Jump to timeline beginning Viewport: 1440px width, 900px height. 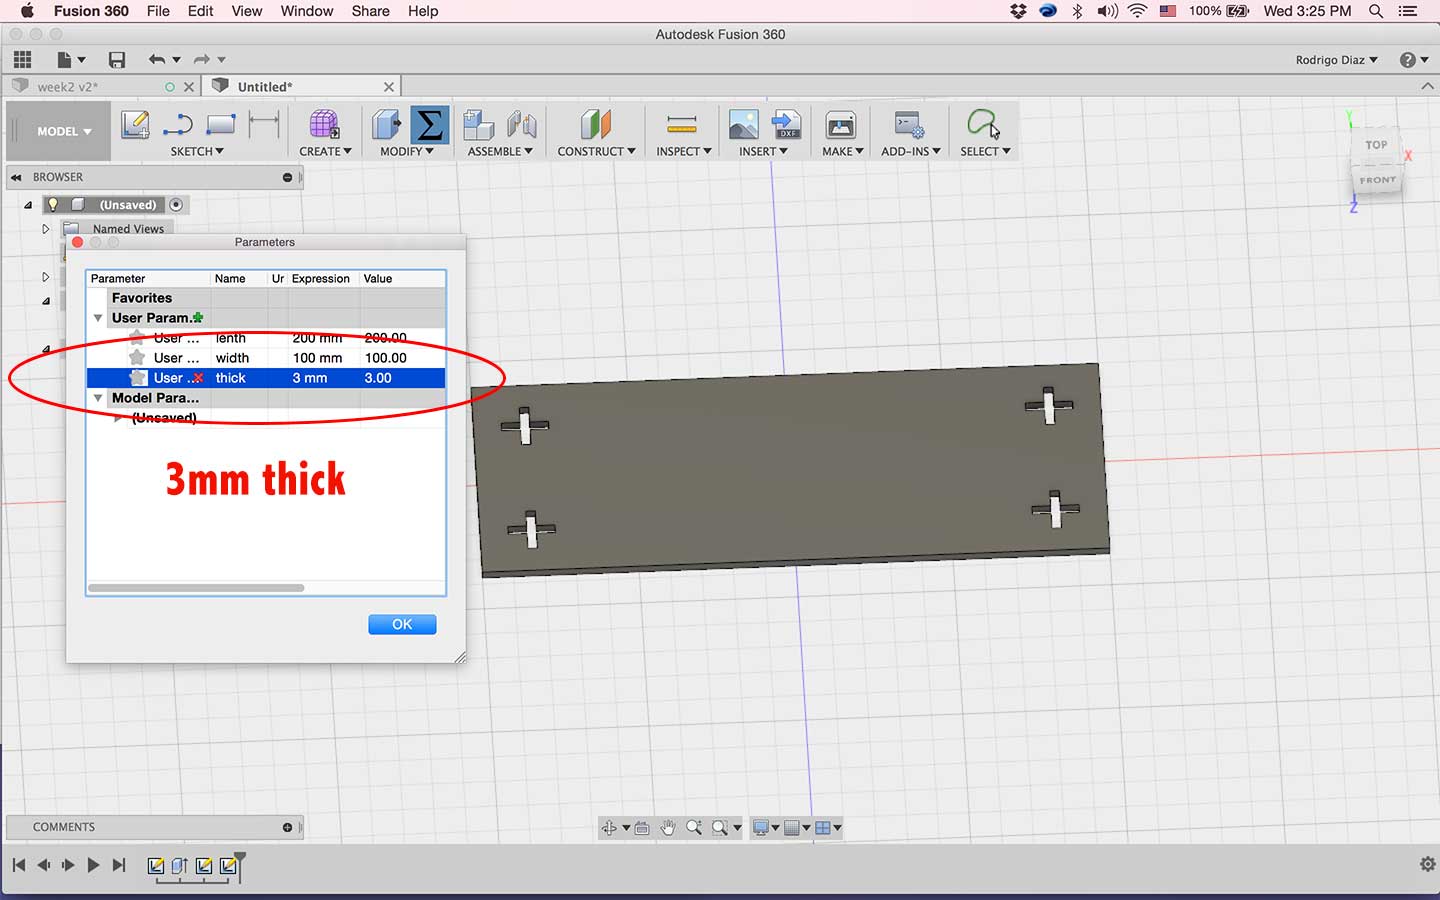(19, 865)
